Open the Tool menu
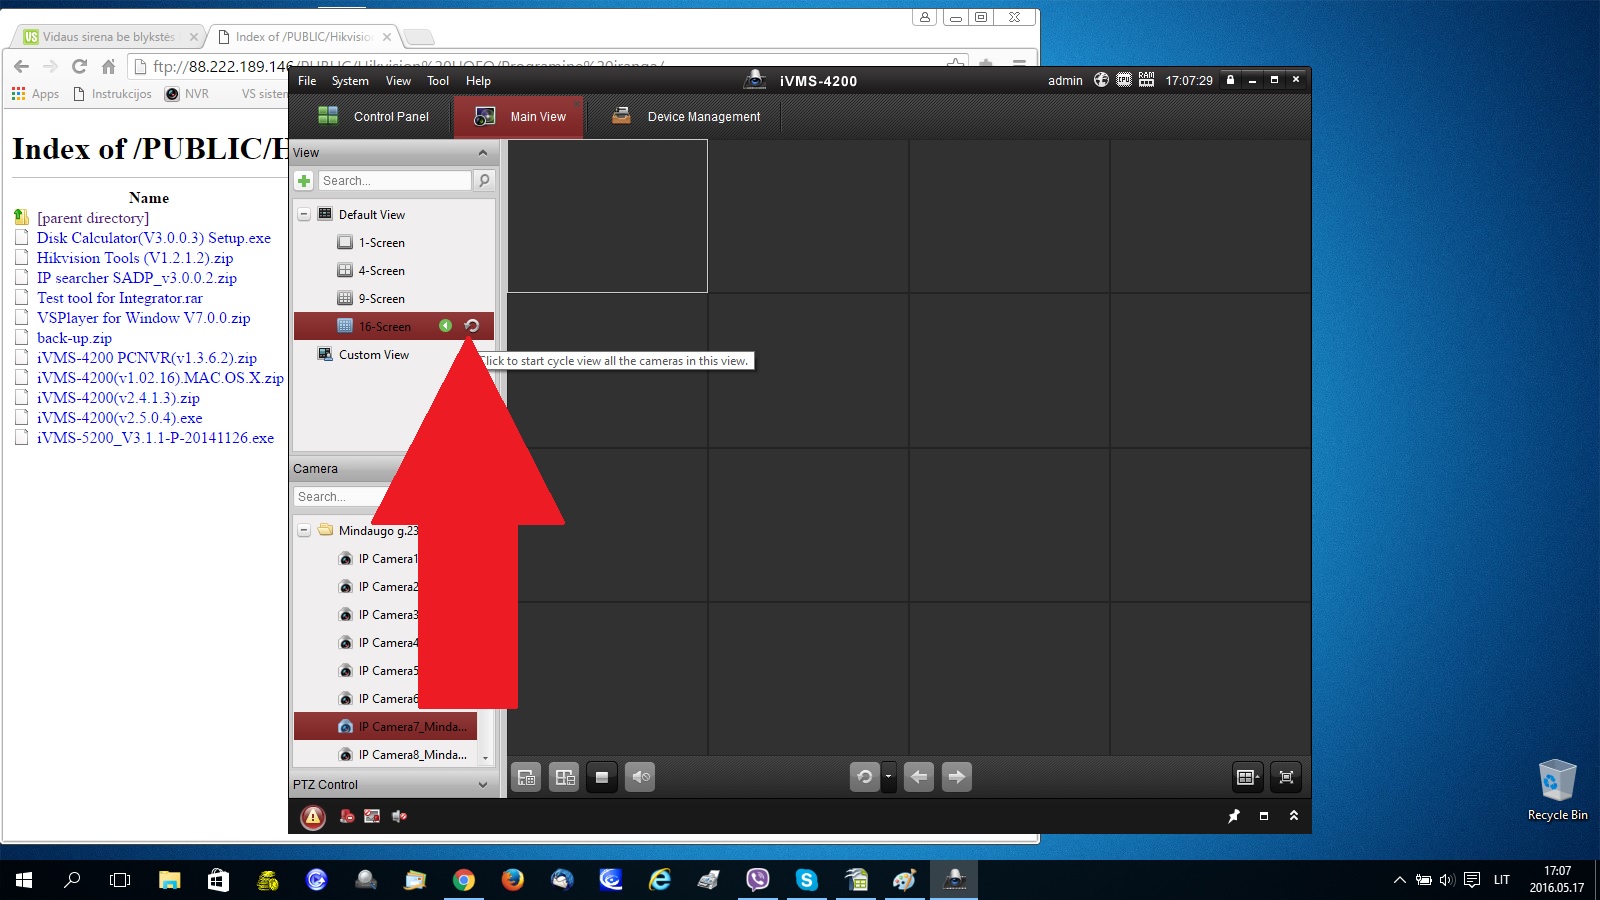 (438, 81)
